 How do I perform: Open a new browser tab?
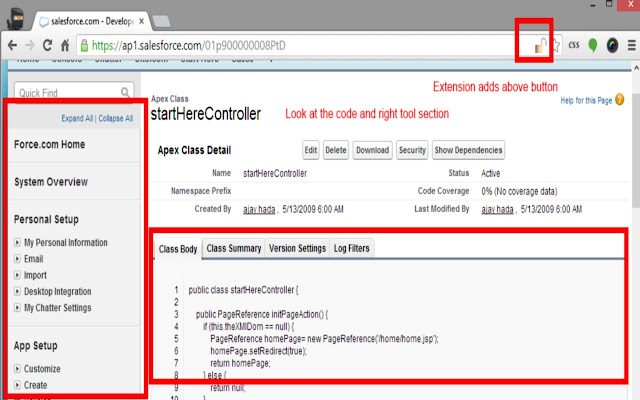[161, 21]
